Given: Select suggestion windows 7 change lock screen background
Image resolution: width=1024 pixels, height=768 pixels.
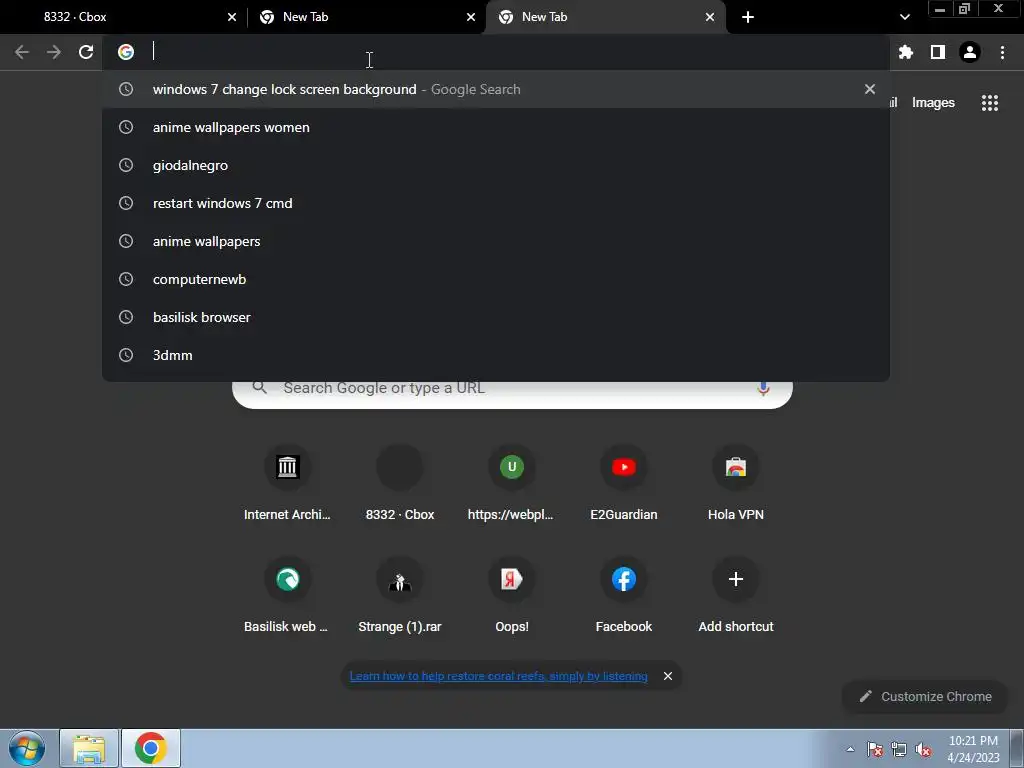Looking at the screenshot, I should click(496, 89).
